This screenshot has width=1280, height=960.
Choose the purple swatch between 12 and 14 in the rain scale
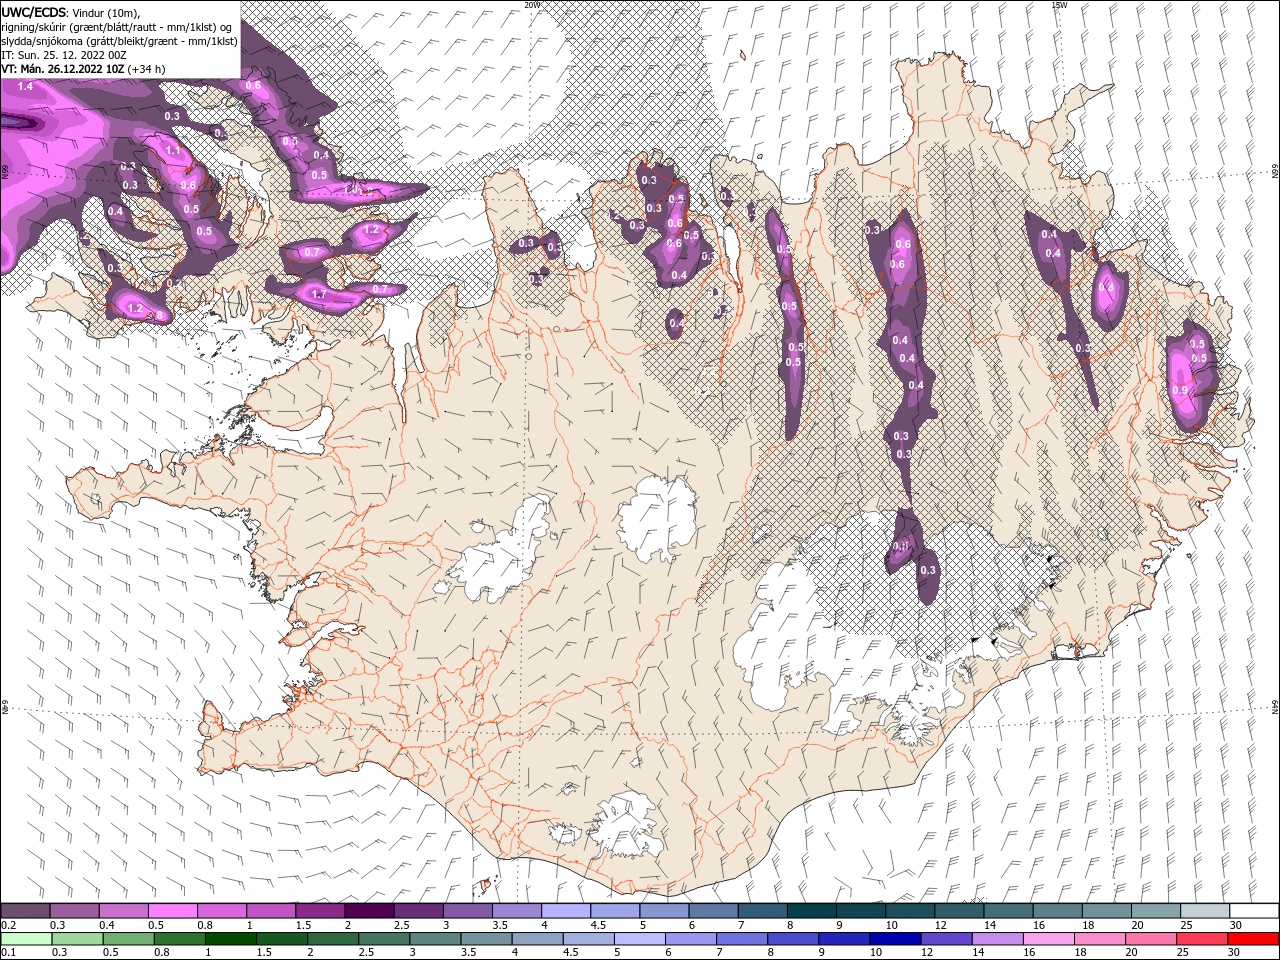[x=945, y=939]
